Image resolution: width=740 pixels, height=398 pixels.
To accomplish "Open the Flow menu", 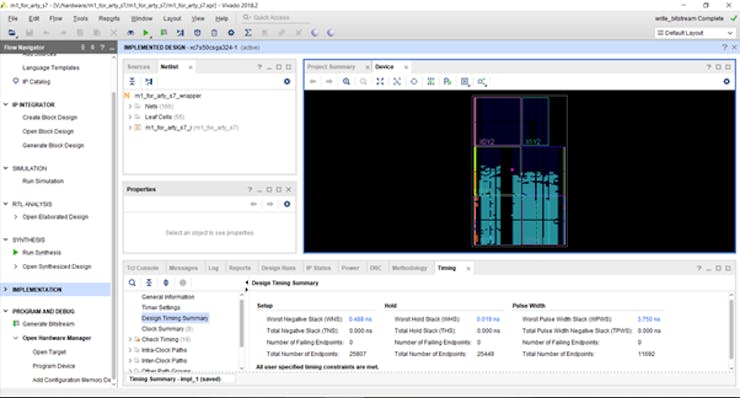I will 56,18.
